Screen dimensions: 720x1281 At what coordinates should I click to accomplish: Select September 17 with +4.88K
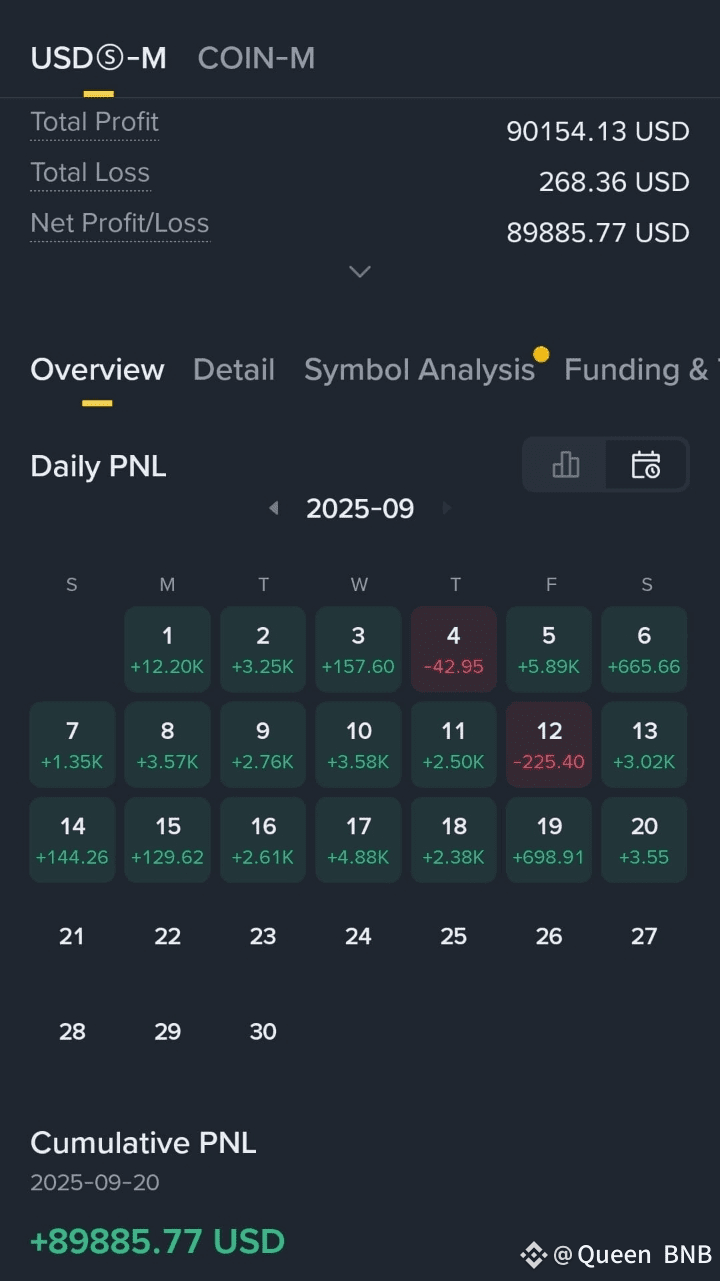358,840
